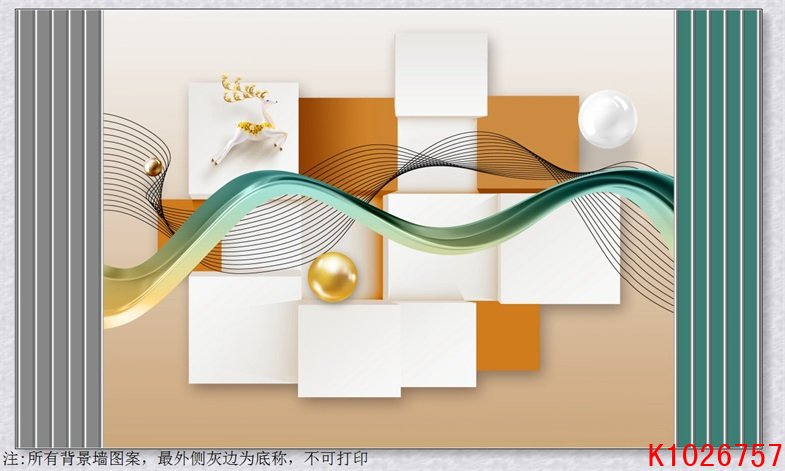Click the white pearl sphere

(x=607, y=119)
